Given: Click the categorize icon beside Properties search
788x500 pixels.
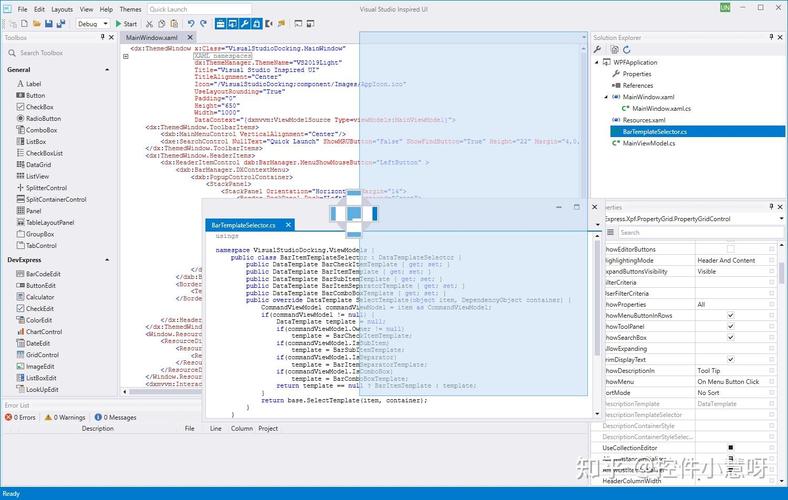Looking at the screenshot, I should [x=611, y=232].
